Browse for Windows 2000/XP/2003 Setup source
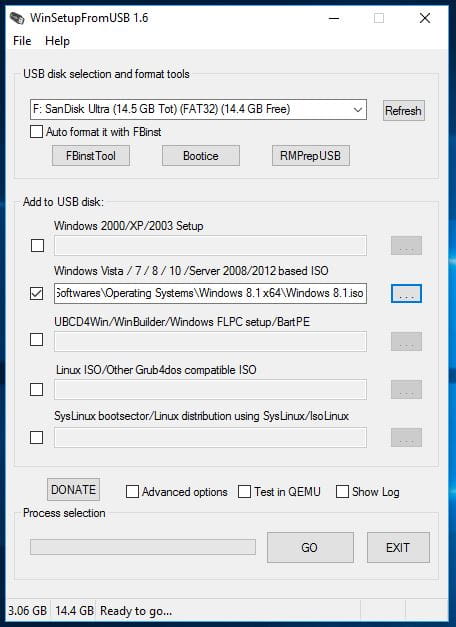This screenshot has height=627, width=456. point(406,246)
